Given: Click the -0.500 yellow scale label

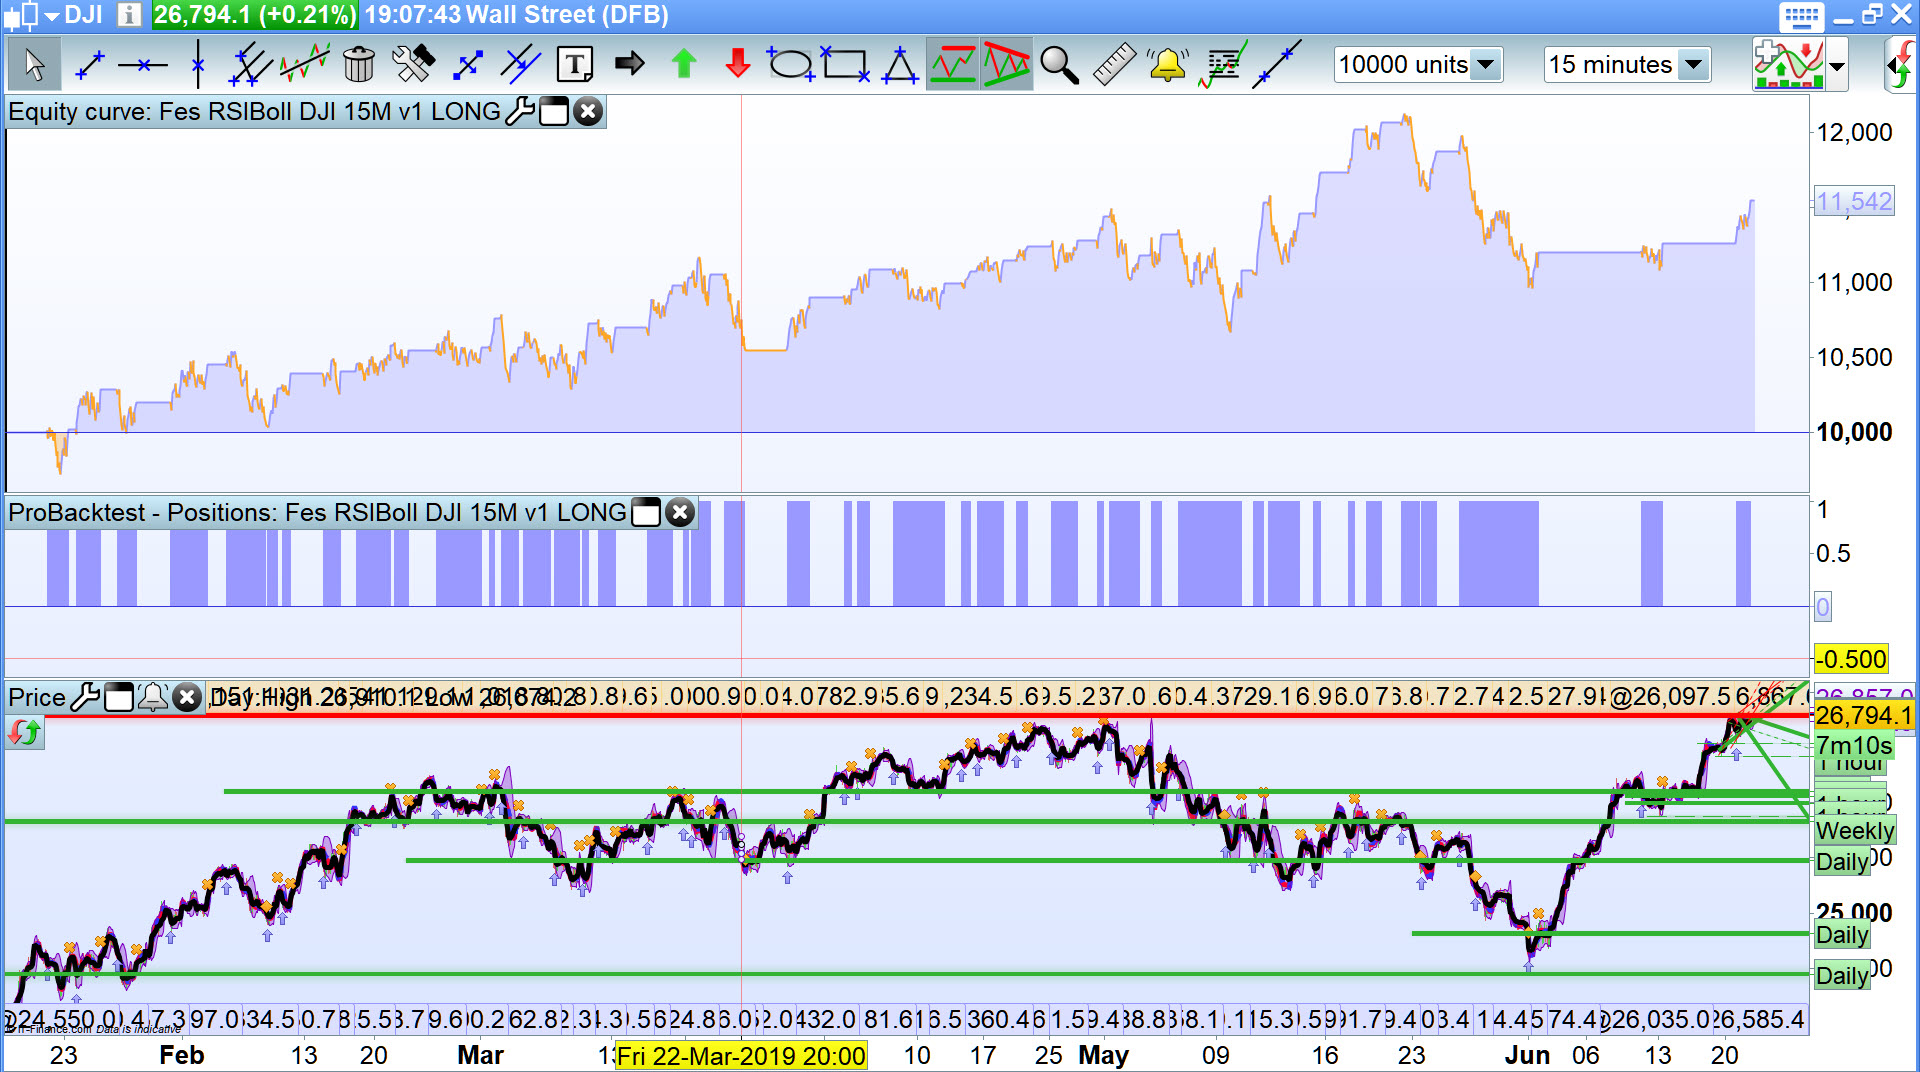Looking at the screenshot, I should click(x=1851, y=659).
